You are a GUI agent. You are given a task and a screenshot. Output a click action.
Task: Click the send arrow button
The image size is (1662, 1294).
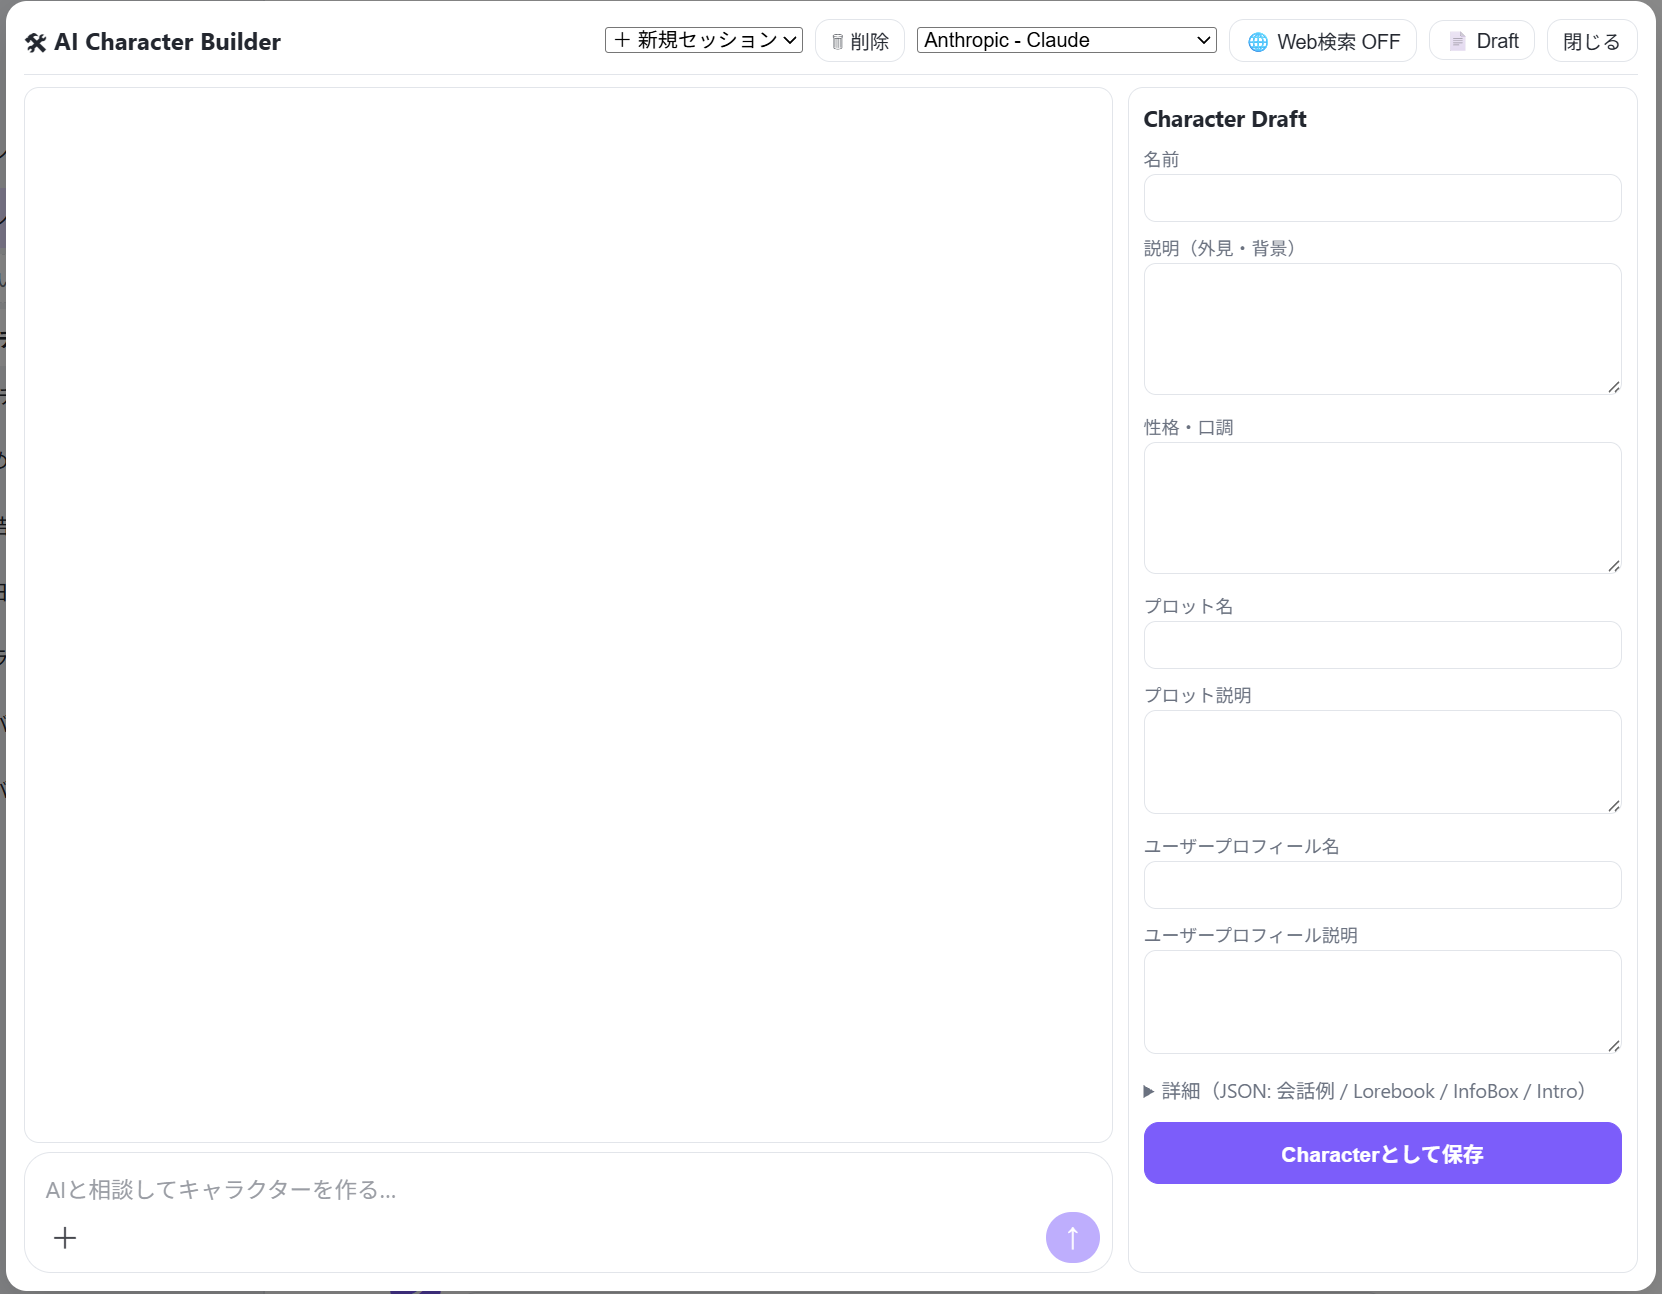pyautogui.click(x=1072, y=1238)
